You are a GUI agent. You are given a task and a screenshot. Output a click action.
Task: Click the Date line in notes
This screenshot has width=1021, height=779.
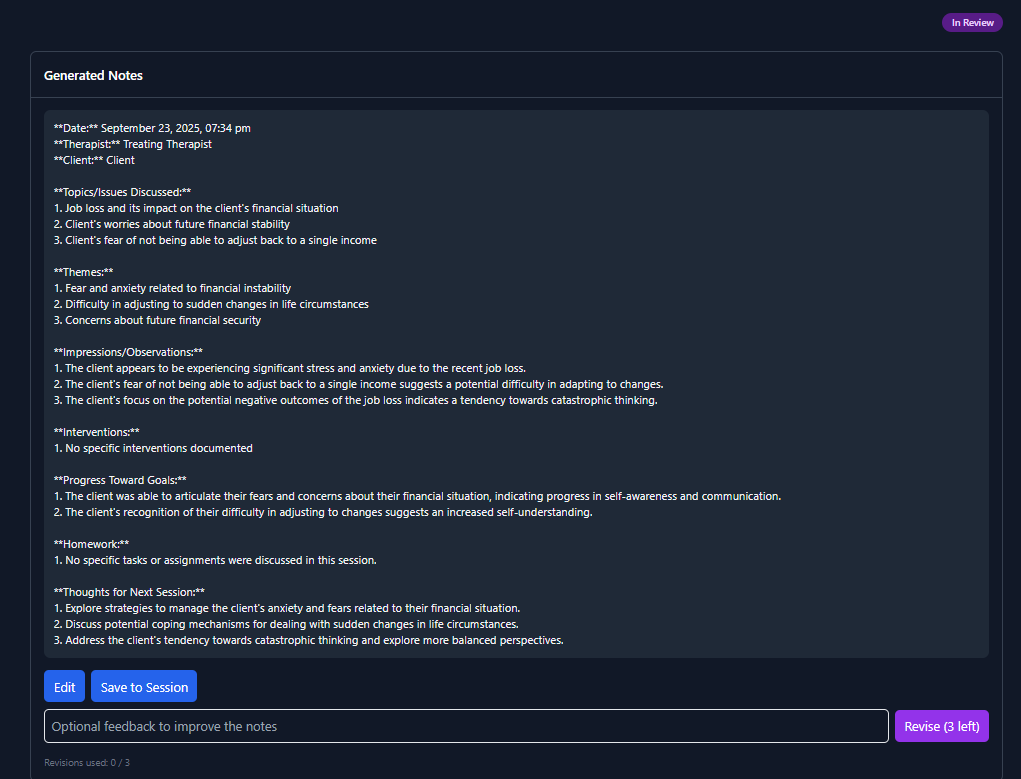(x=152, y=128)
